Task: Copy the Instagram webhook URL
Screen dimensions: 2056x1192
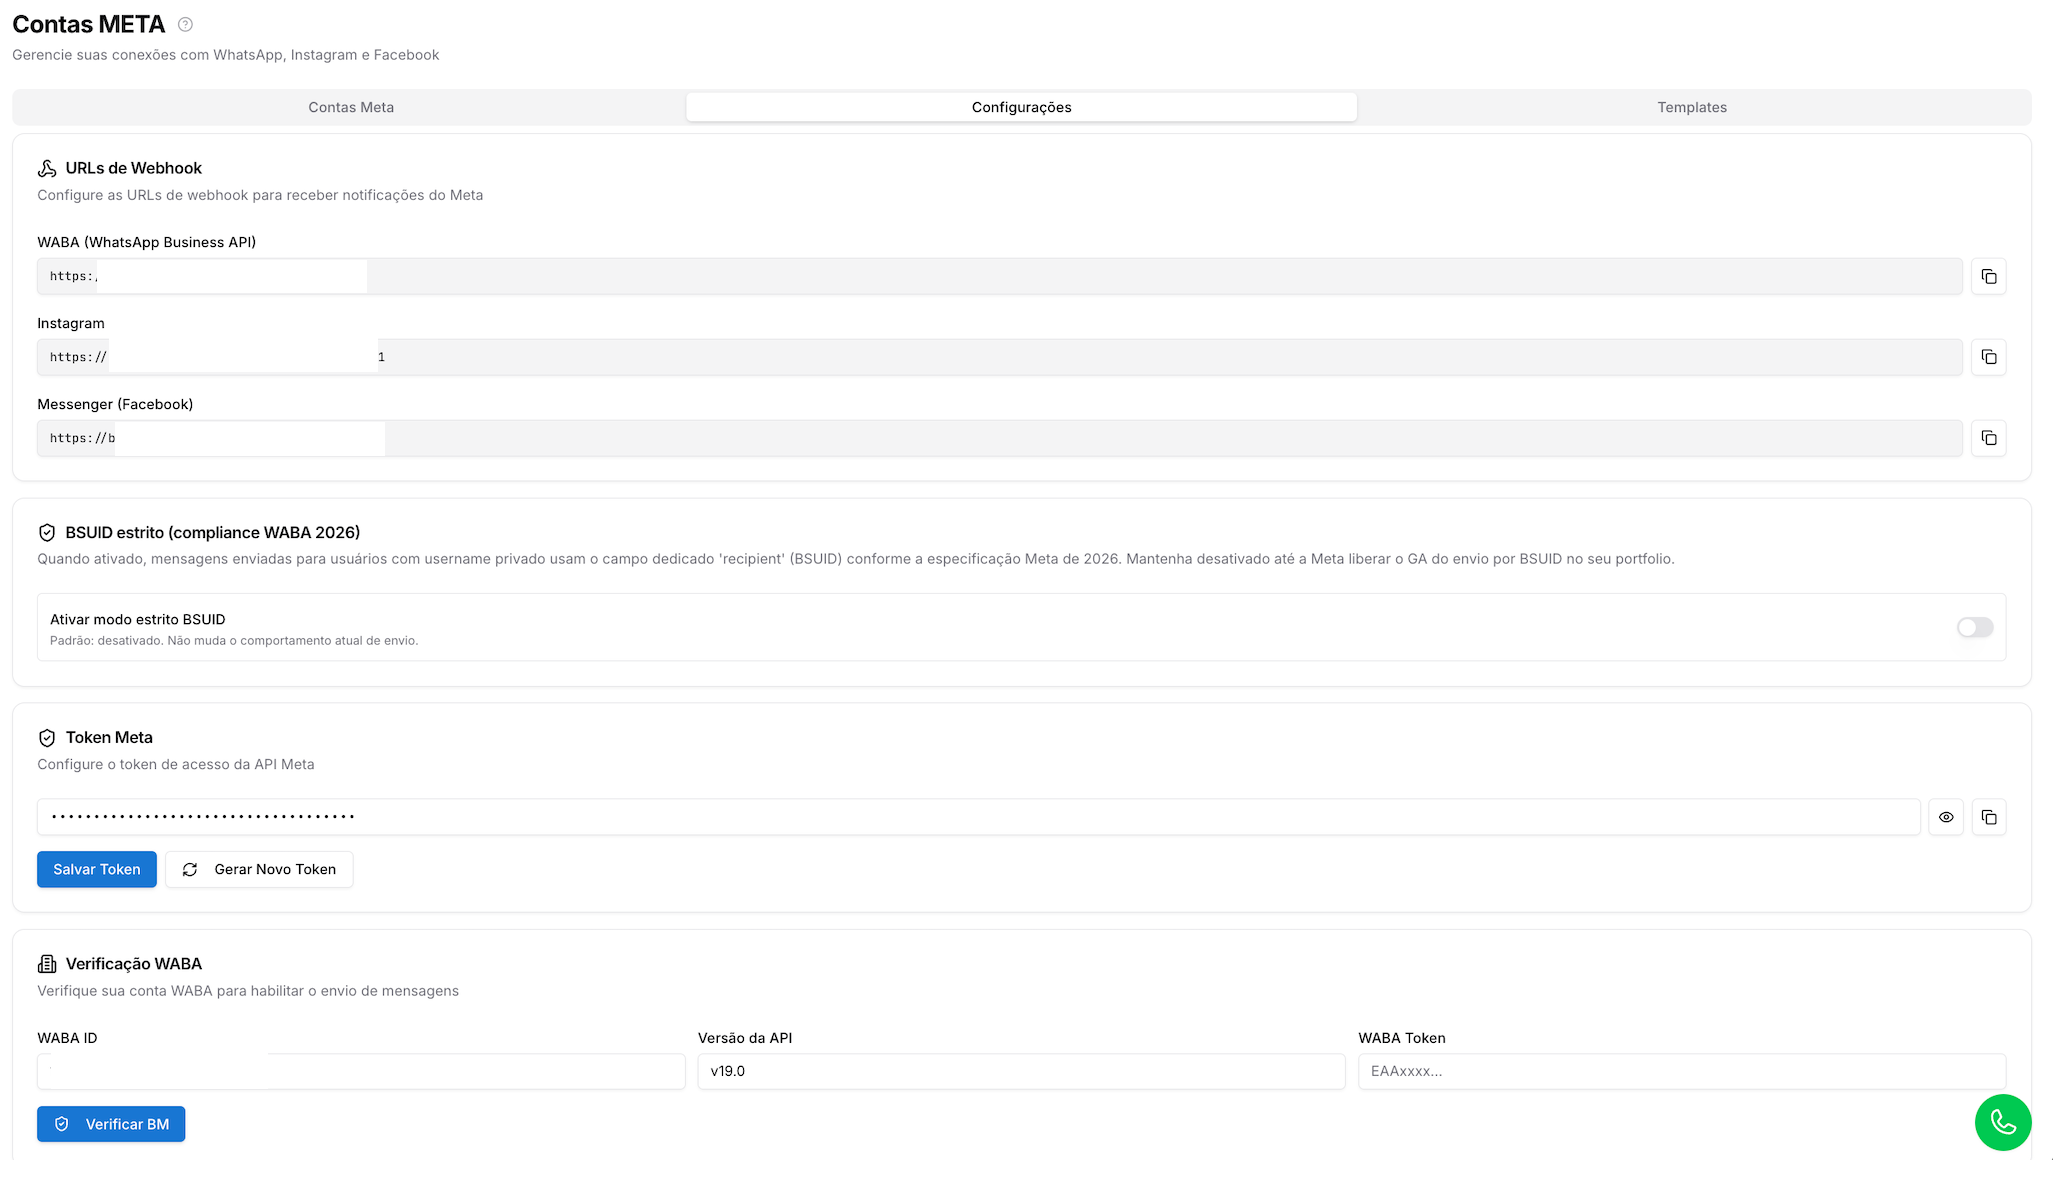Action: click(1988, 357)
